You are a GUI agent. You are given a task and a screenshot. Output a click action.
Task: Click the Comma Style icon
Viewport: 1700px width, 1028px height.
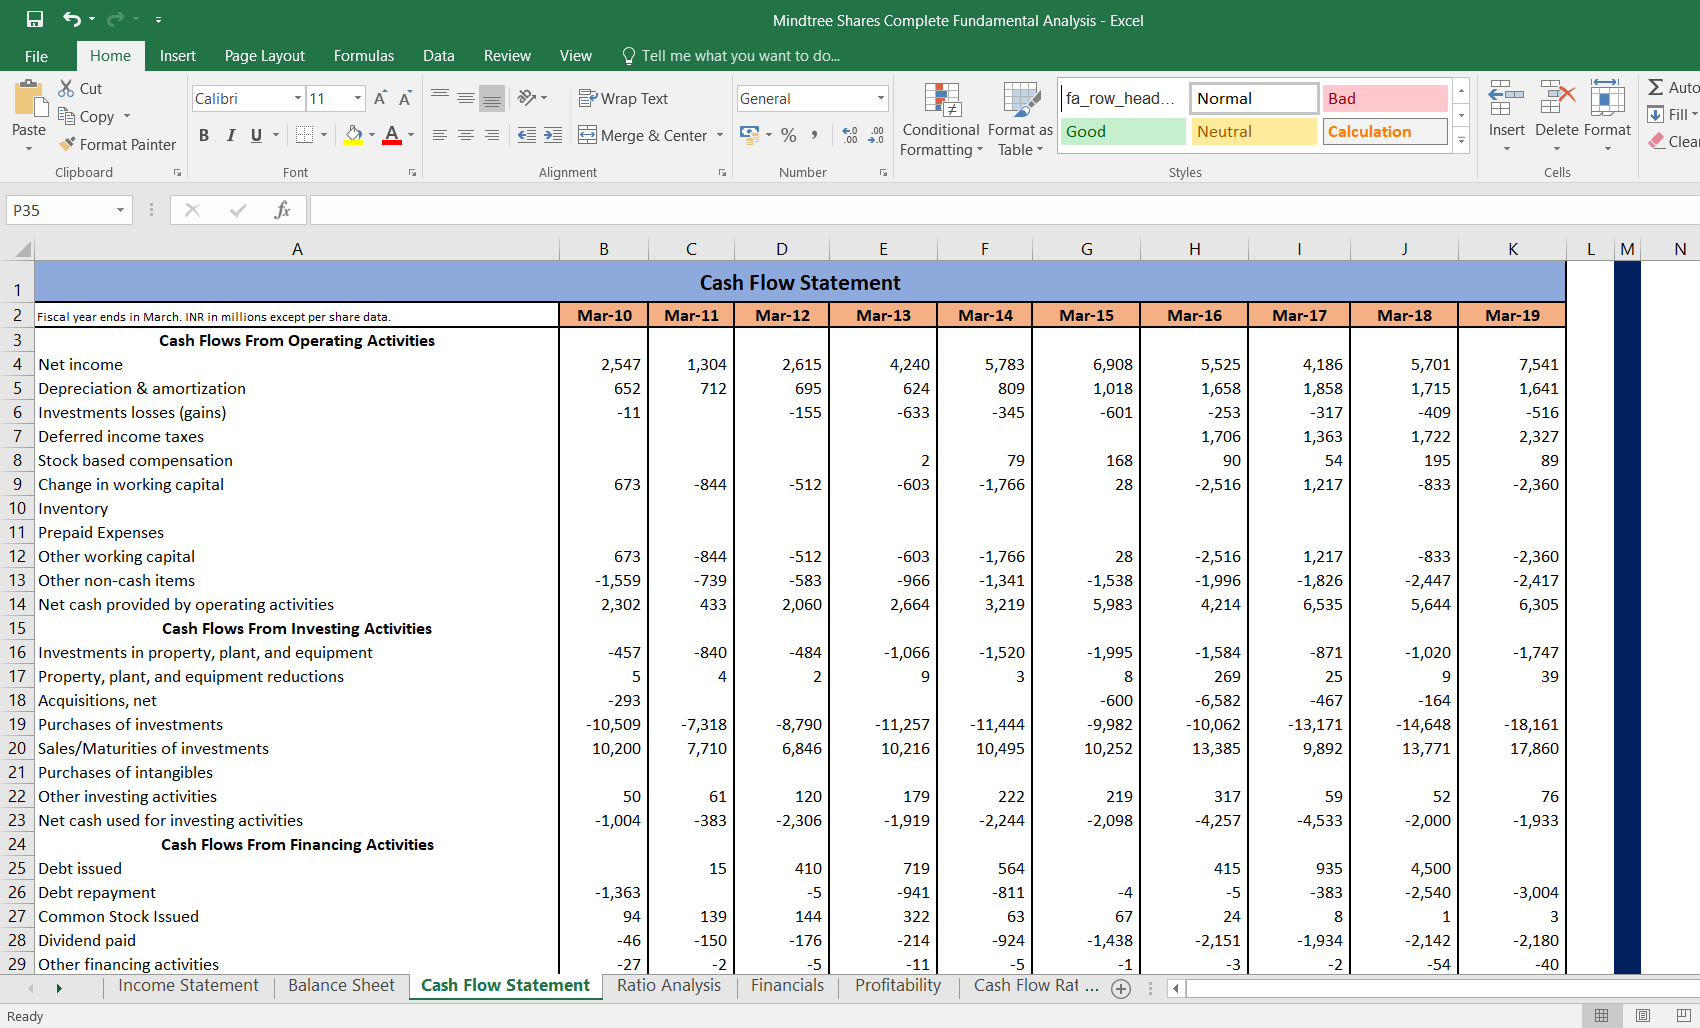click(x=815, y=135)
